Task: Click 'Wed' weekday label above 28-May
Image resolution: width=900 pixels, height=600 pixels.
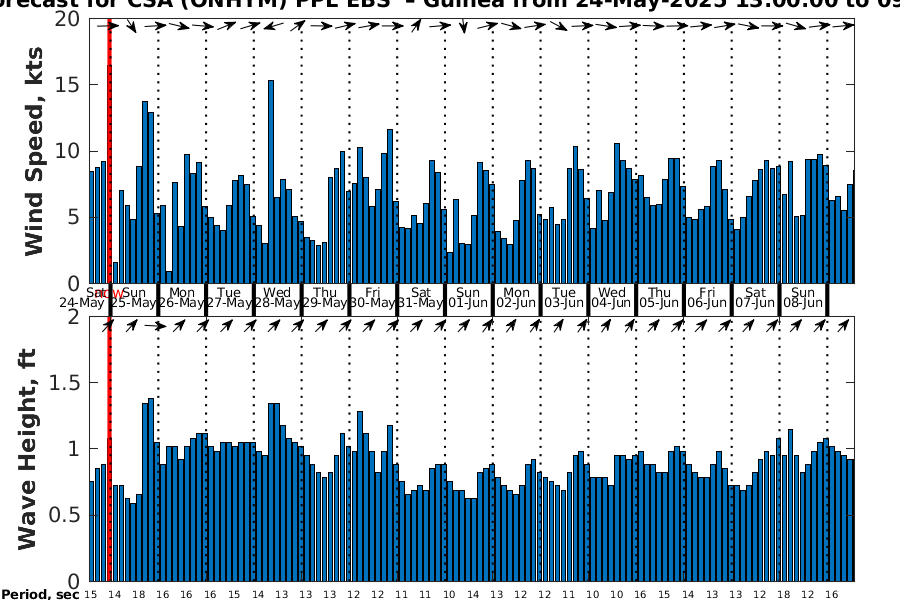Action: coord(277,292)
